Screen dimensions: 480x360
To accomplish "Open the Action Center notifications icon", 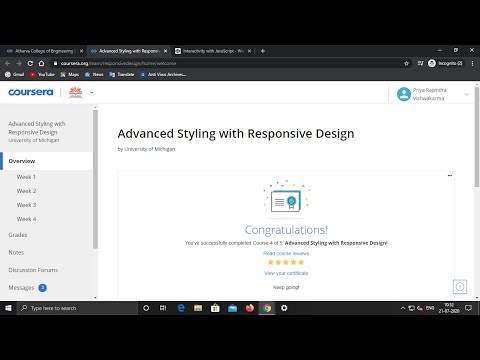I will click(x=469, y=308).
